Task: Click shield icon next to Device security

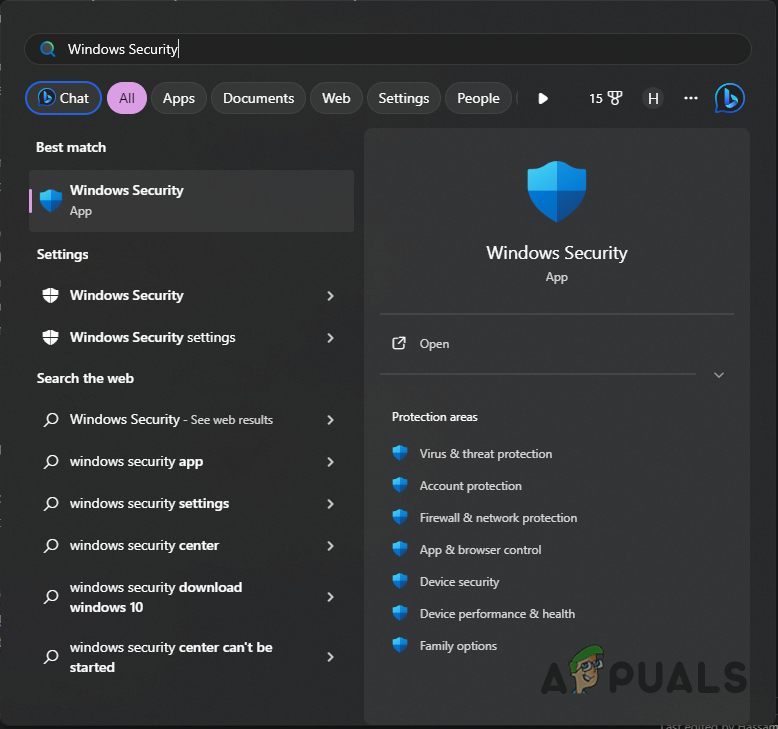Action: [x=400, y=581]
